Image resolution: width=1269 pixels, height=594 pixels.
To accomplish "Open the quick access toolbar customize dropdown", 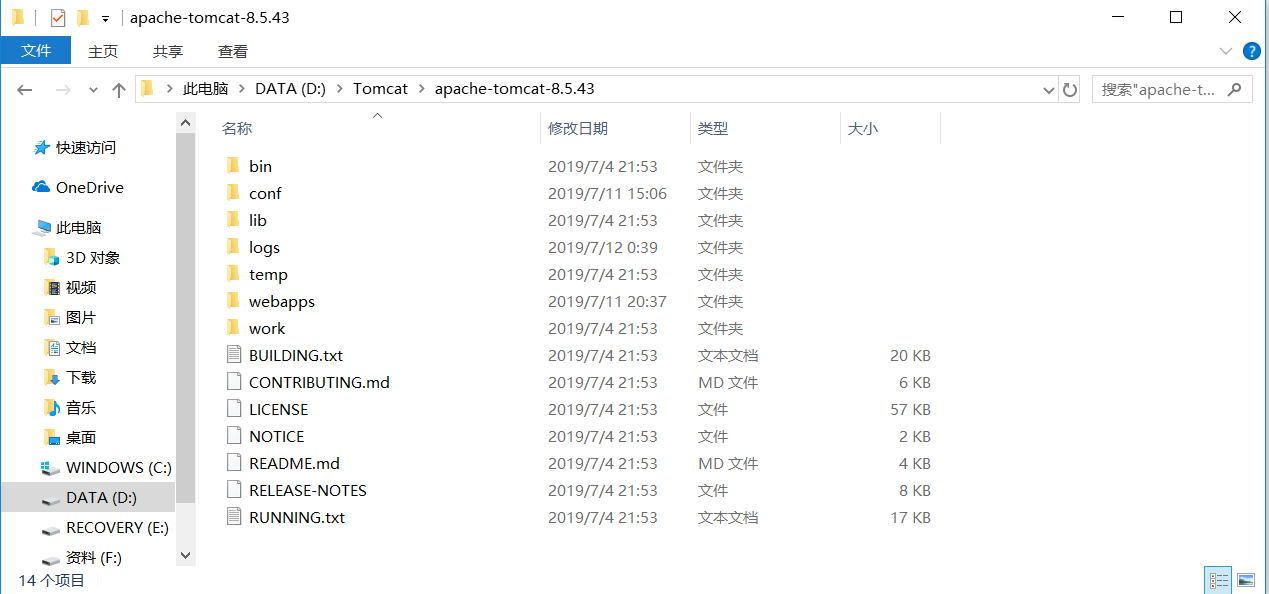I will tap(105, 19).
